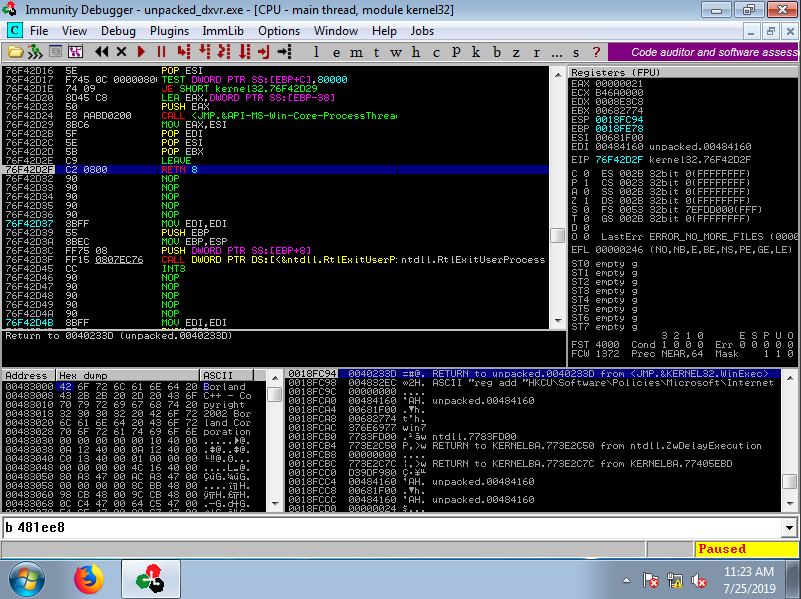Toggle the C flag value in registers
This screenshot has width=801, height=599.
[x=586, y=174]
